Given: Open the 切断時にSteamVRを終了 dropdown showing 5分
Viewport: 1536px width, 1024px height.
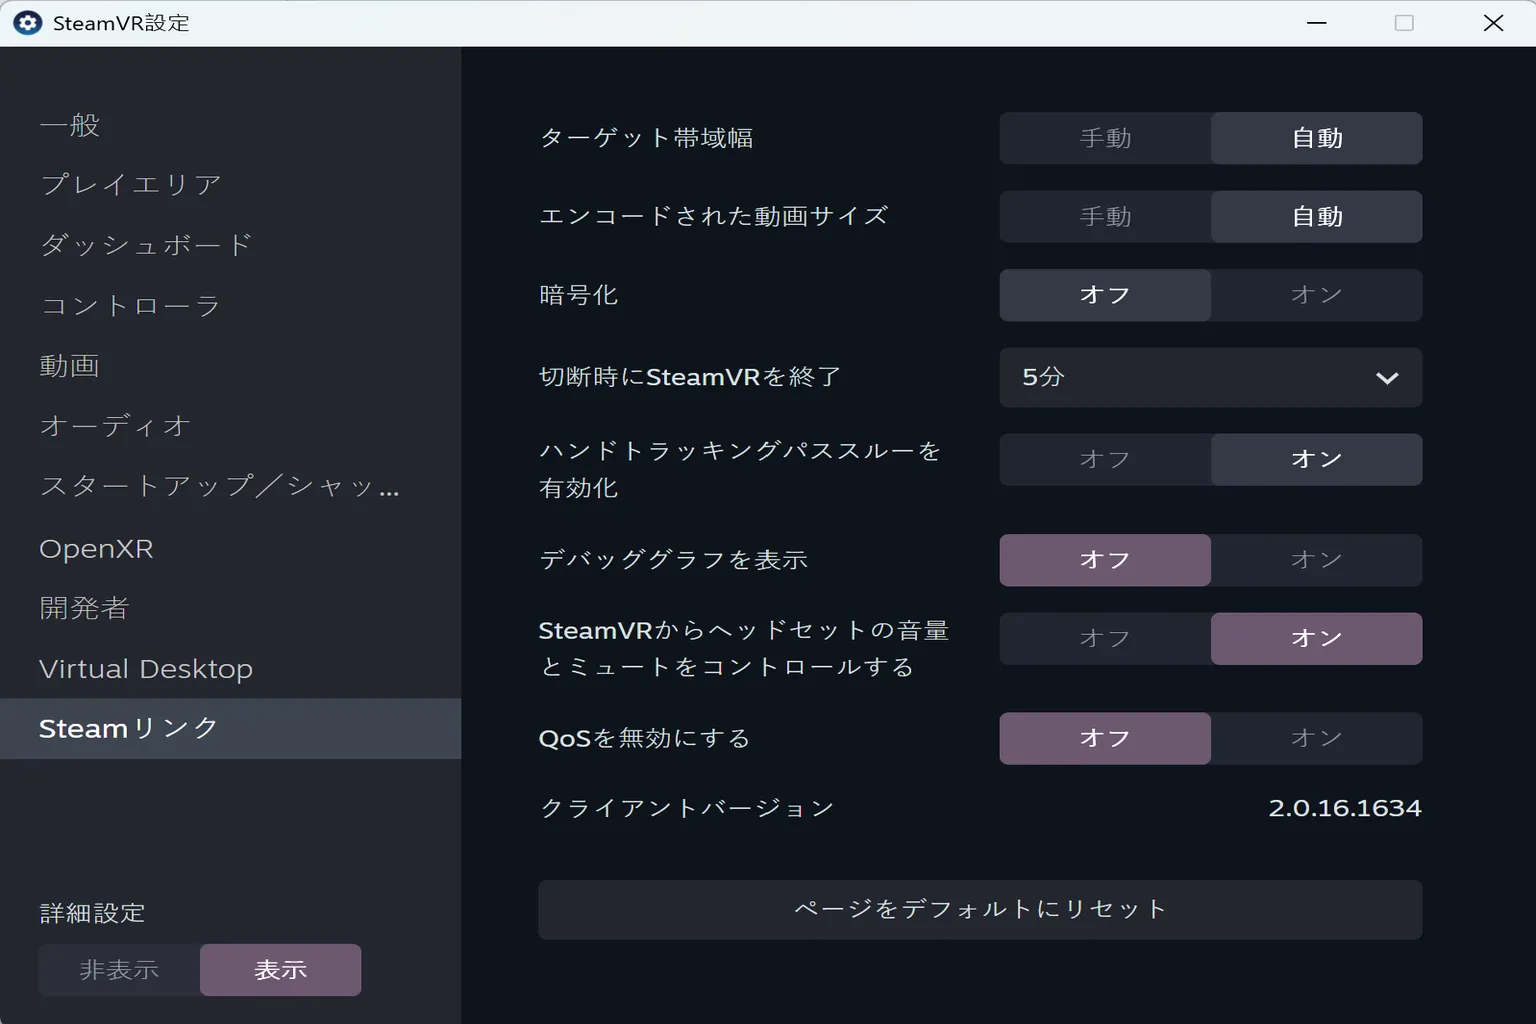Looking at the screenshot, I should click(1211, 377).
